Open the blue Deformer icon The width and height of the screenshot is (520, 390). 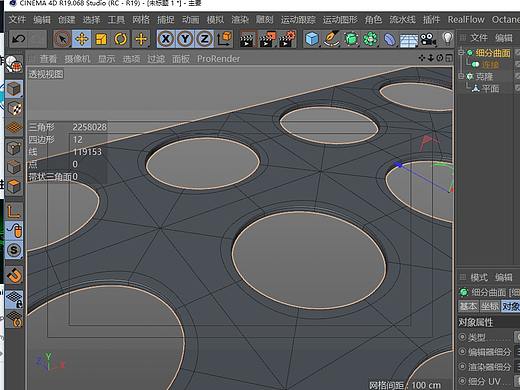(389, 40)
